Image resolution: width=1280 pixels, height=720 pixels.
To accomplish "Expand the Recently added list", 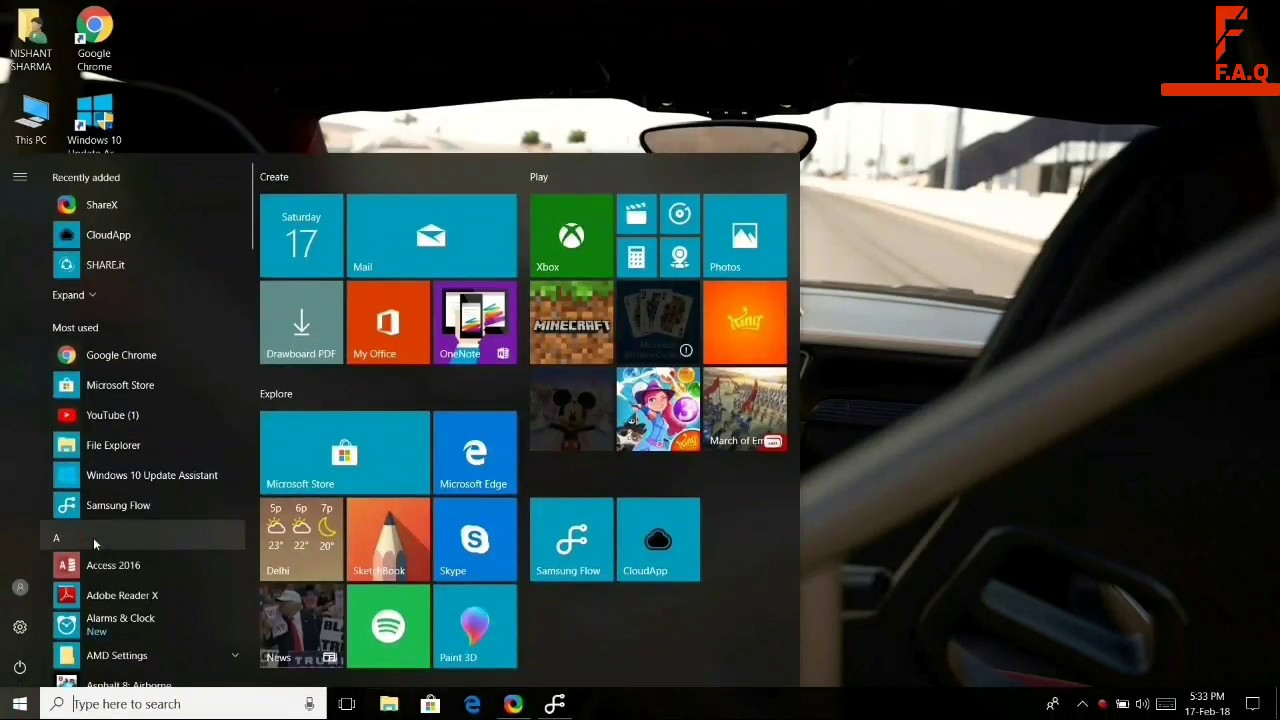I will (74, 295).
